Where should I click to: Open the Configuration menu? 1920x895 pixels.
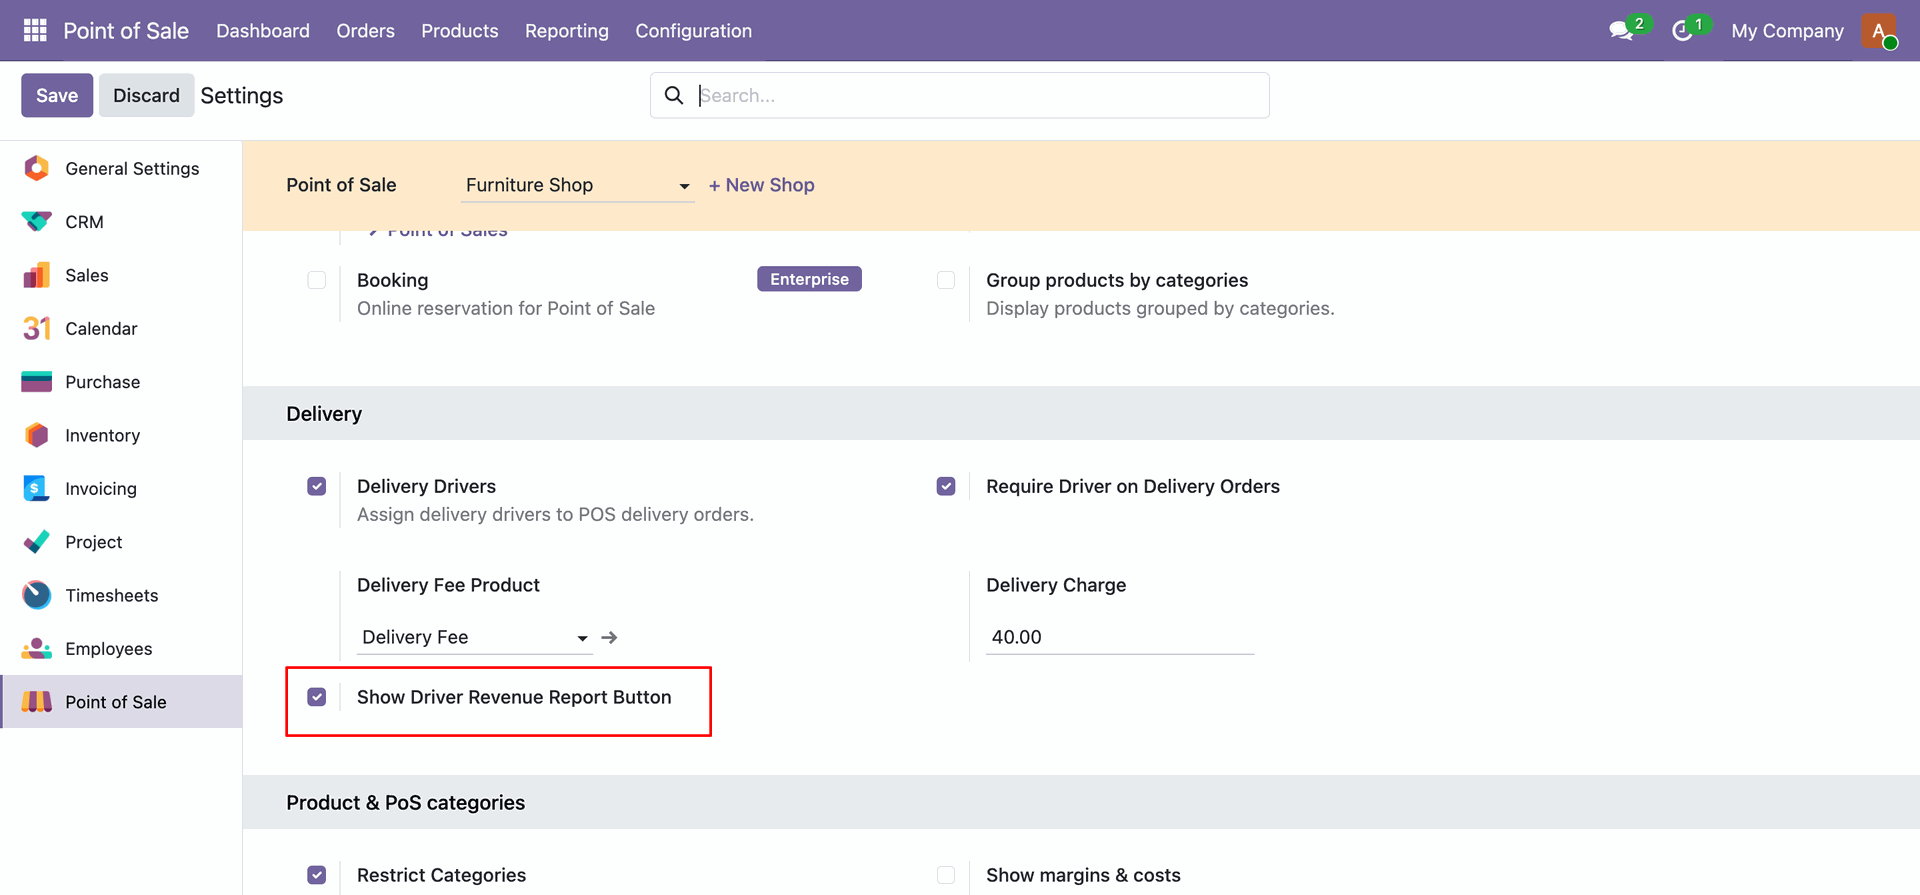click(x=694, y=31)
